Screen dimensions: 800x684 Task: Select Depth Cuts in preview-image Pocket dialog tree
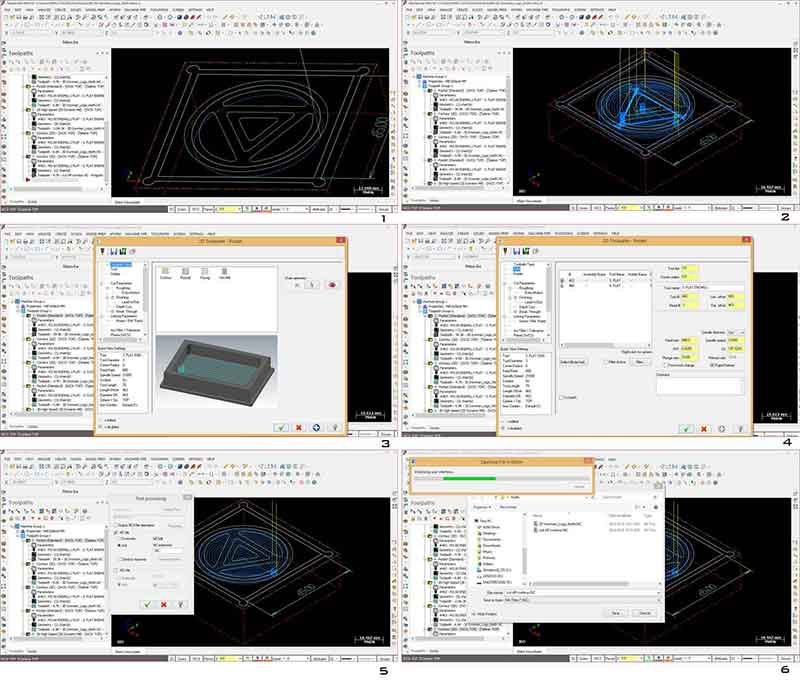[123, 307]
